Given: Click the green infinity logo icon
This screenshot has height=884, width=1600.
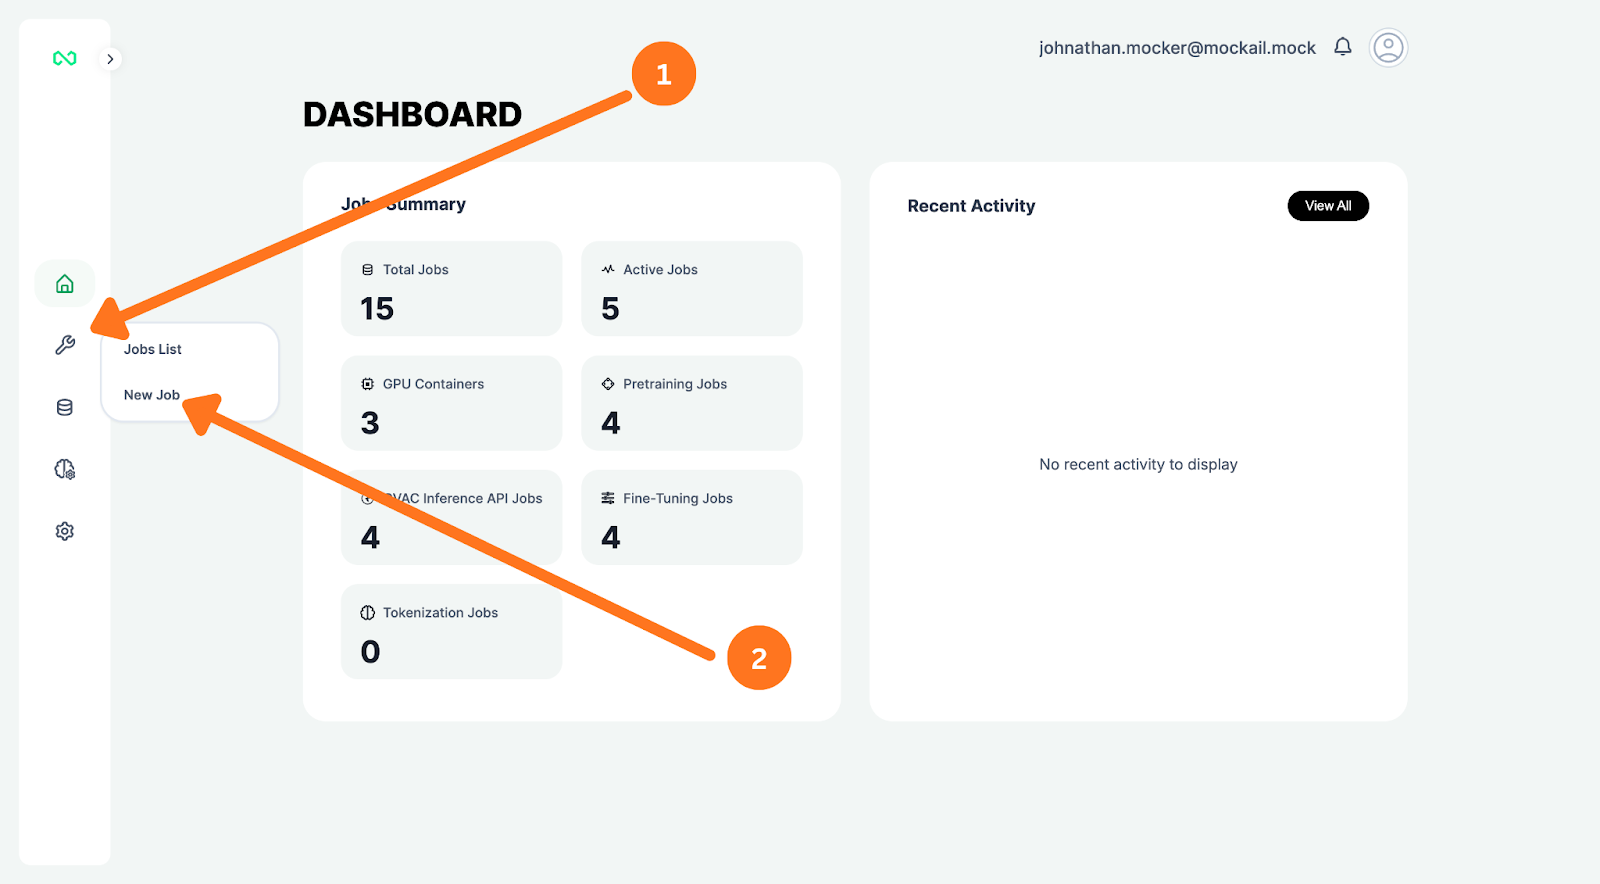Looking at the screenshot, I should [65, 59].
